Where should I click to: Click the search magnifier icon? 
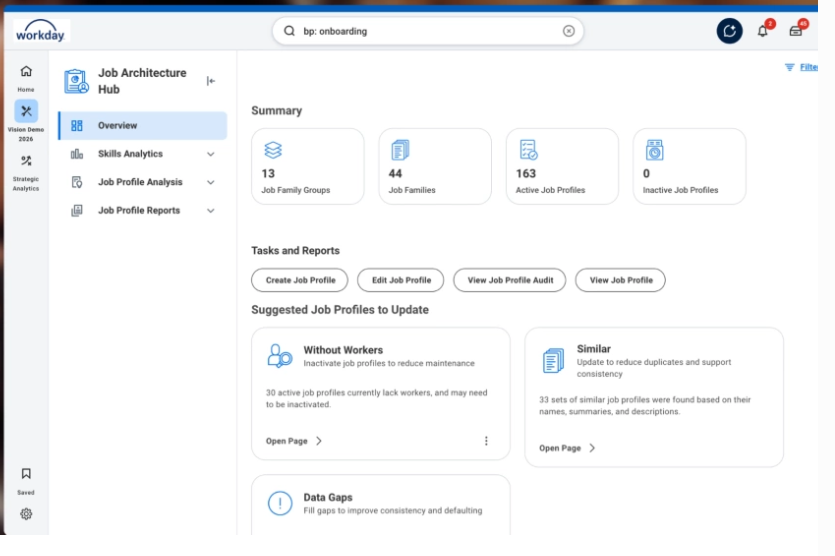click(x=289, y=31)
